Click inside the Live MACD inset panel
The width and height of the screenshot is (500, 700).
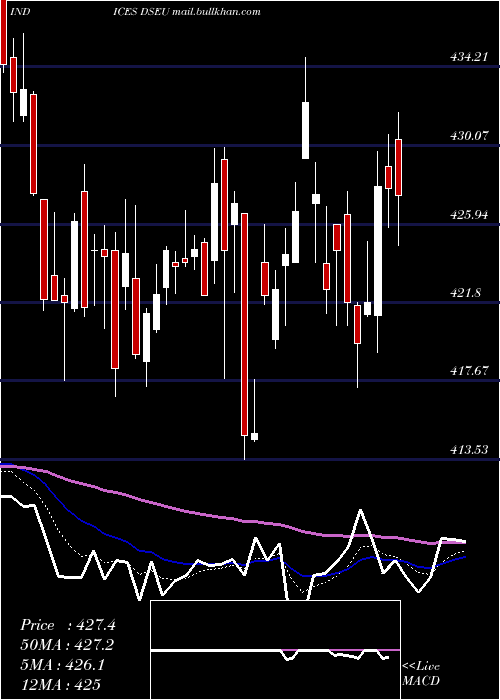[x=275, y=650]
